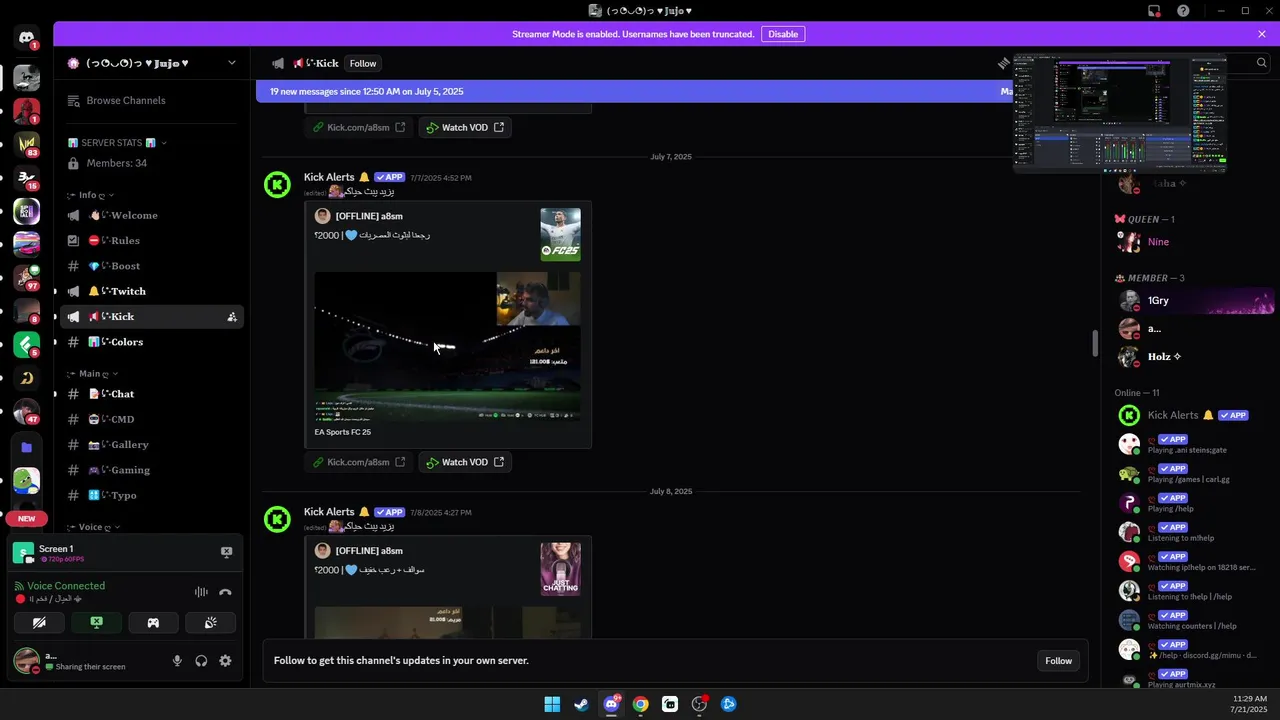Open the Welcome channel
Screen dimensions: 1280x720
tap(150, 215)
